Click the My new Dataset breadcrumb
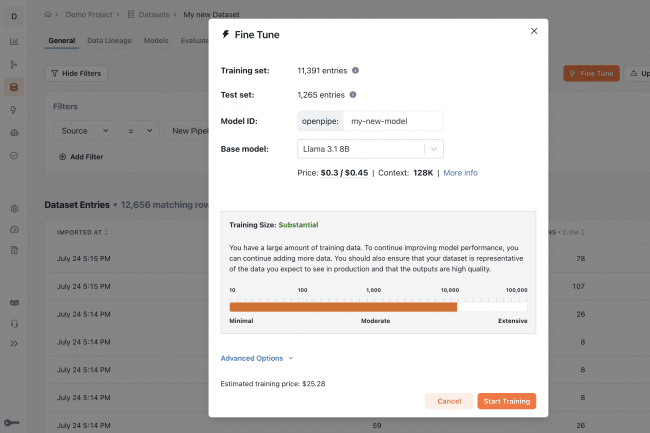Viewport: 650px width, 433px height. [x=211, y=15]
